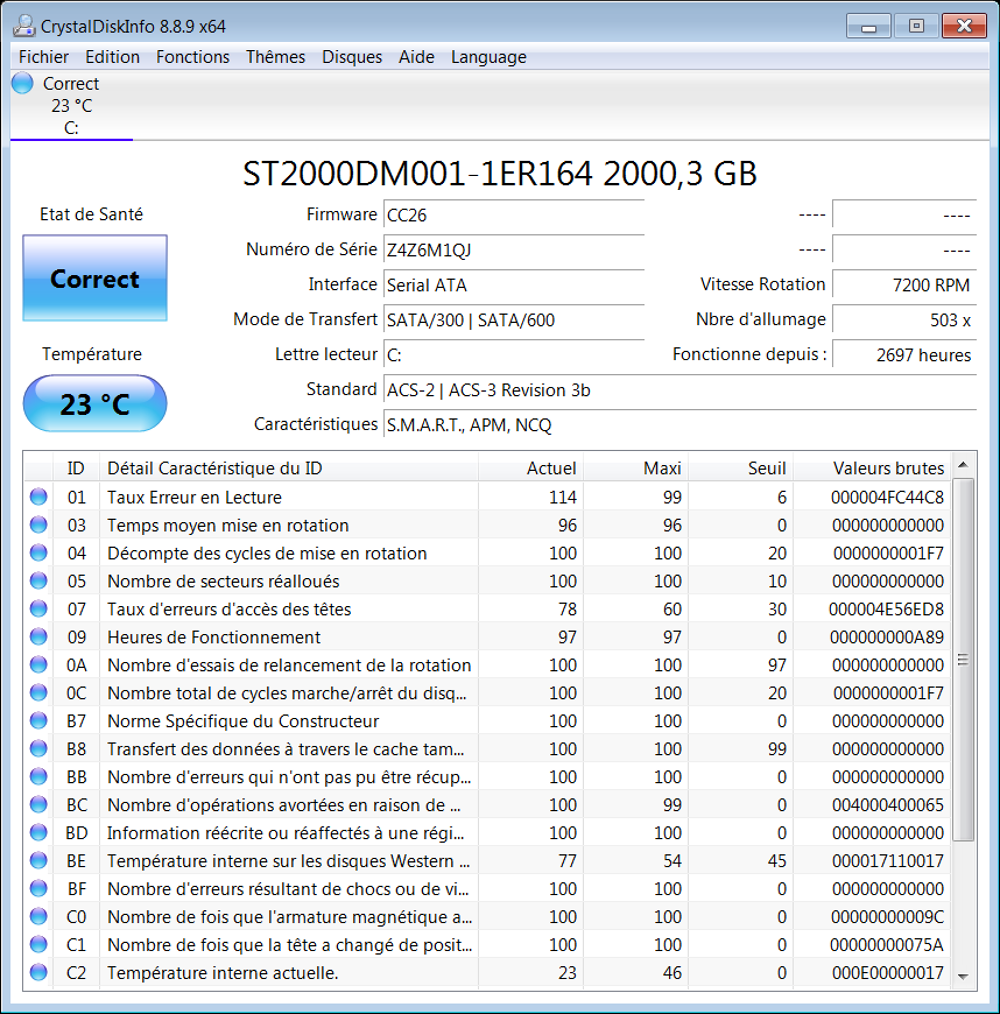Click the Actuel column header
The width and height of the screenshot is (1000, 1014).
531,468
